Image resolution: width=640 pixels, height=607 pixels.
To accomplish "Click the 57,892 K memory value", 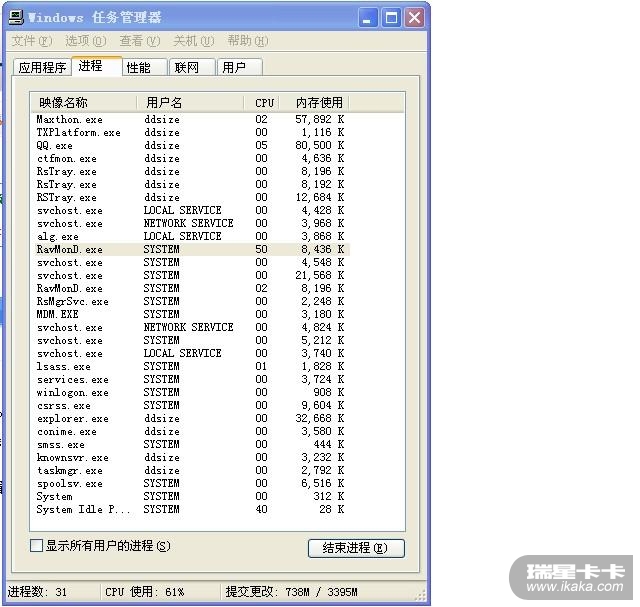I will (x=320, y=119).
